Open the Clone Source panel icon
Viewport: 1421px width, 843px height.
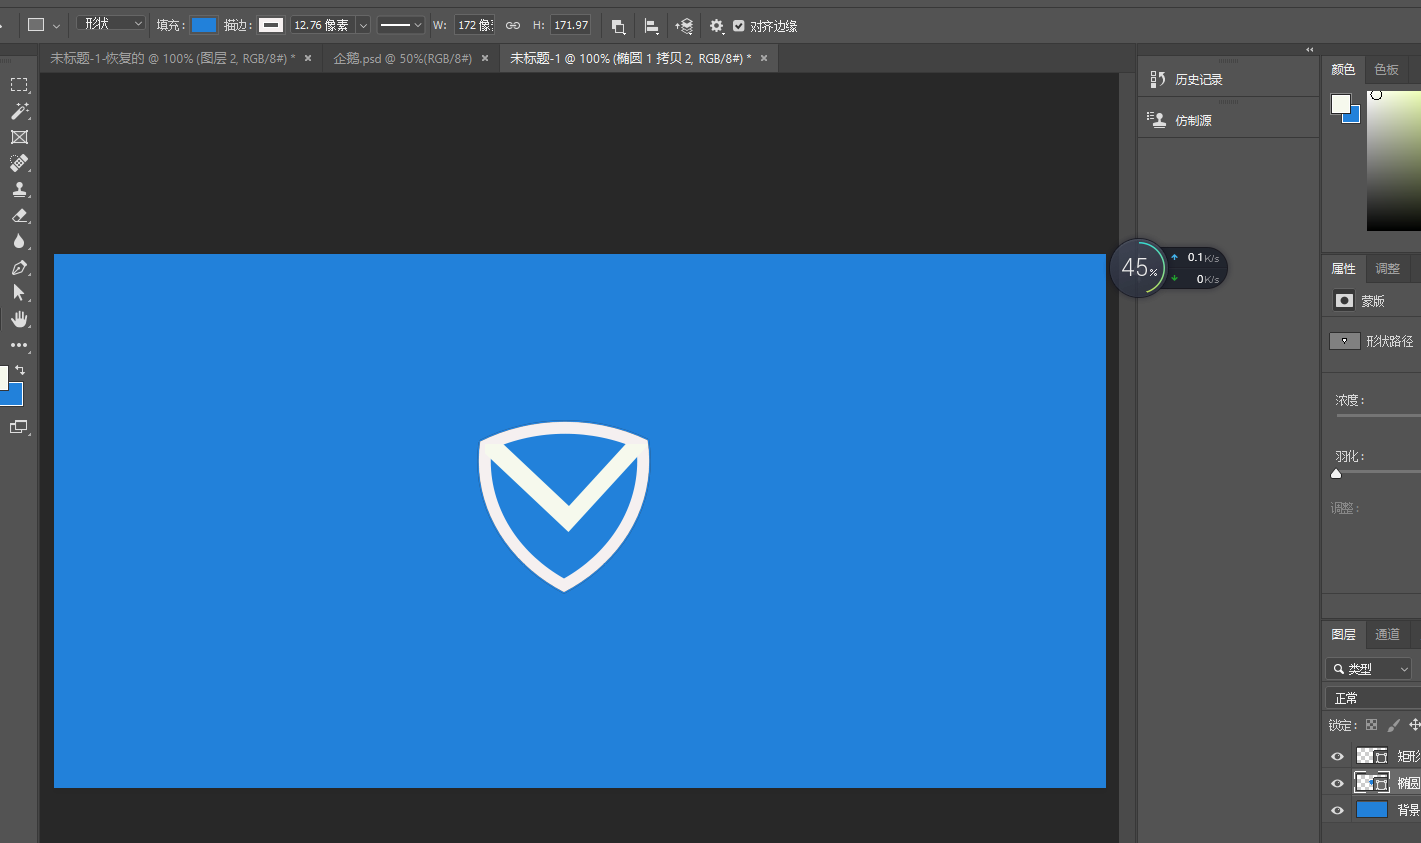[1158, 120]
